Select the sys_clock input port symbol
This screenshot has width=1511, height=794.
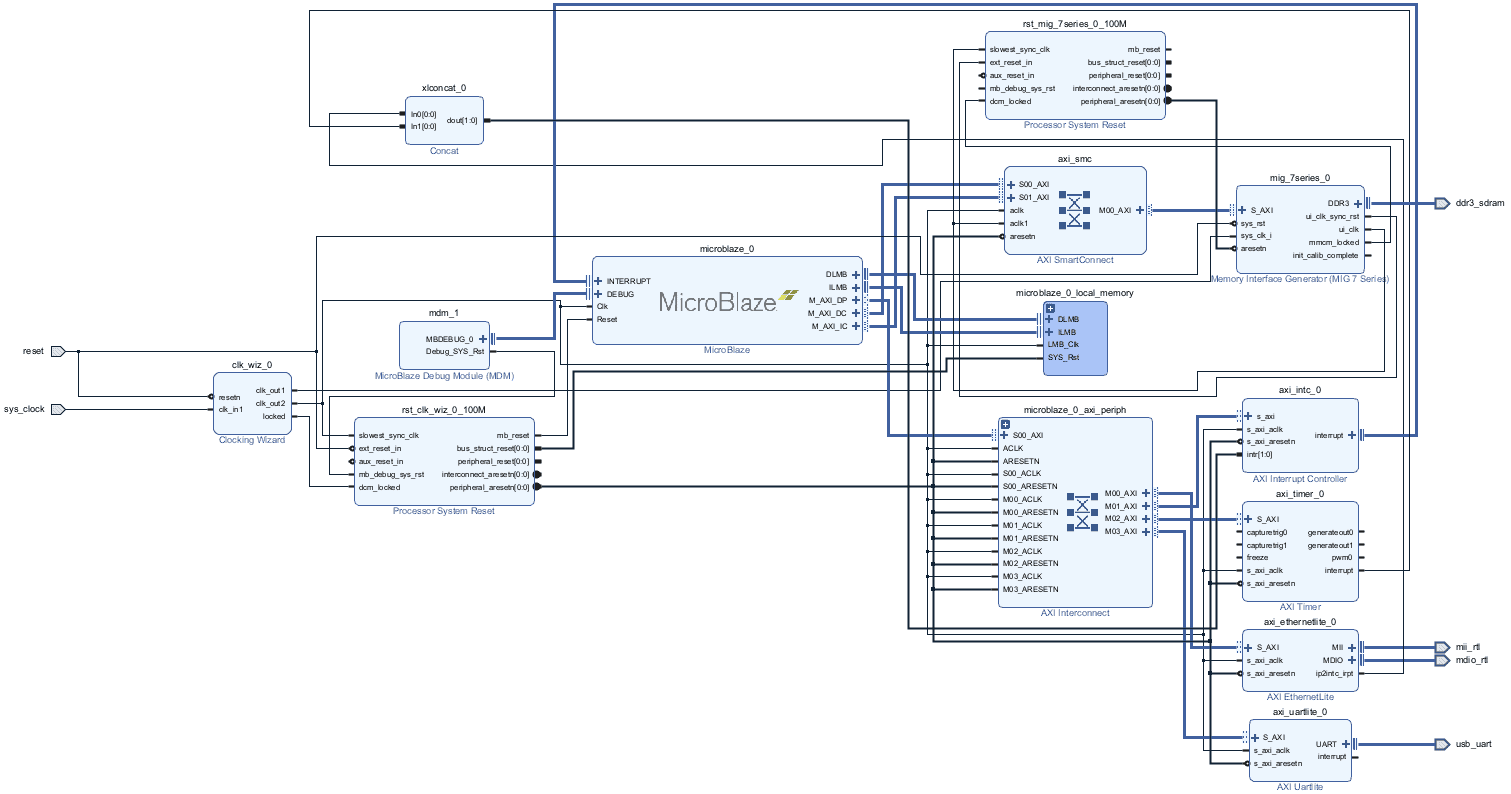58,409
